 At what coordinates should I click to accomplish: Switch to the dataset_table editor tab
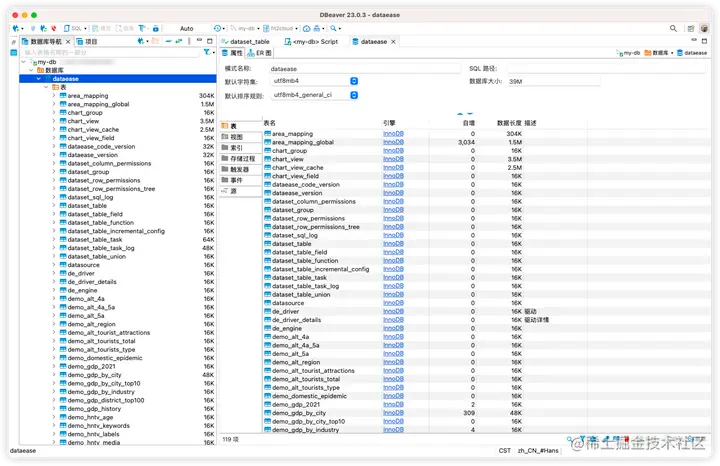click(x=246, y=42)
